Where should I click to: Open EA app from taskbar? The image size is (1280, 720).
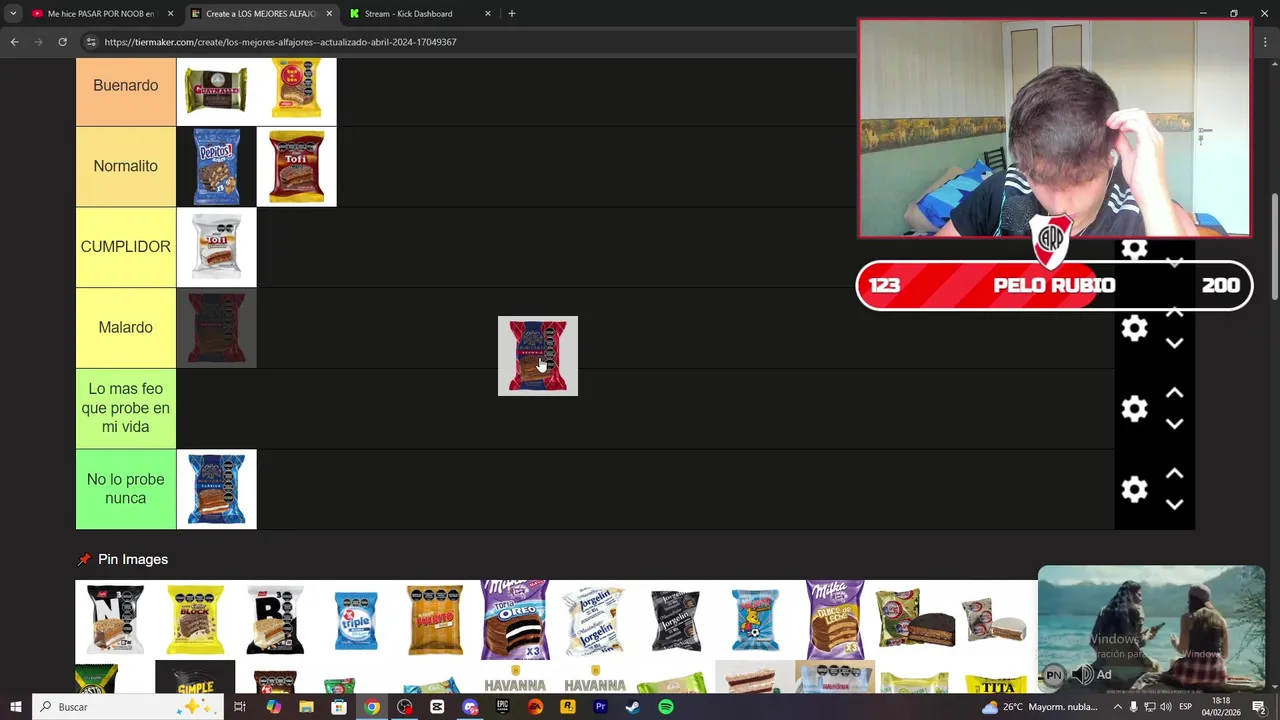tap(535, 707)
